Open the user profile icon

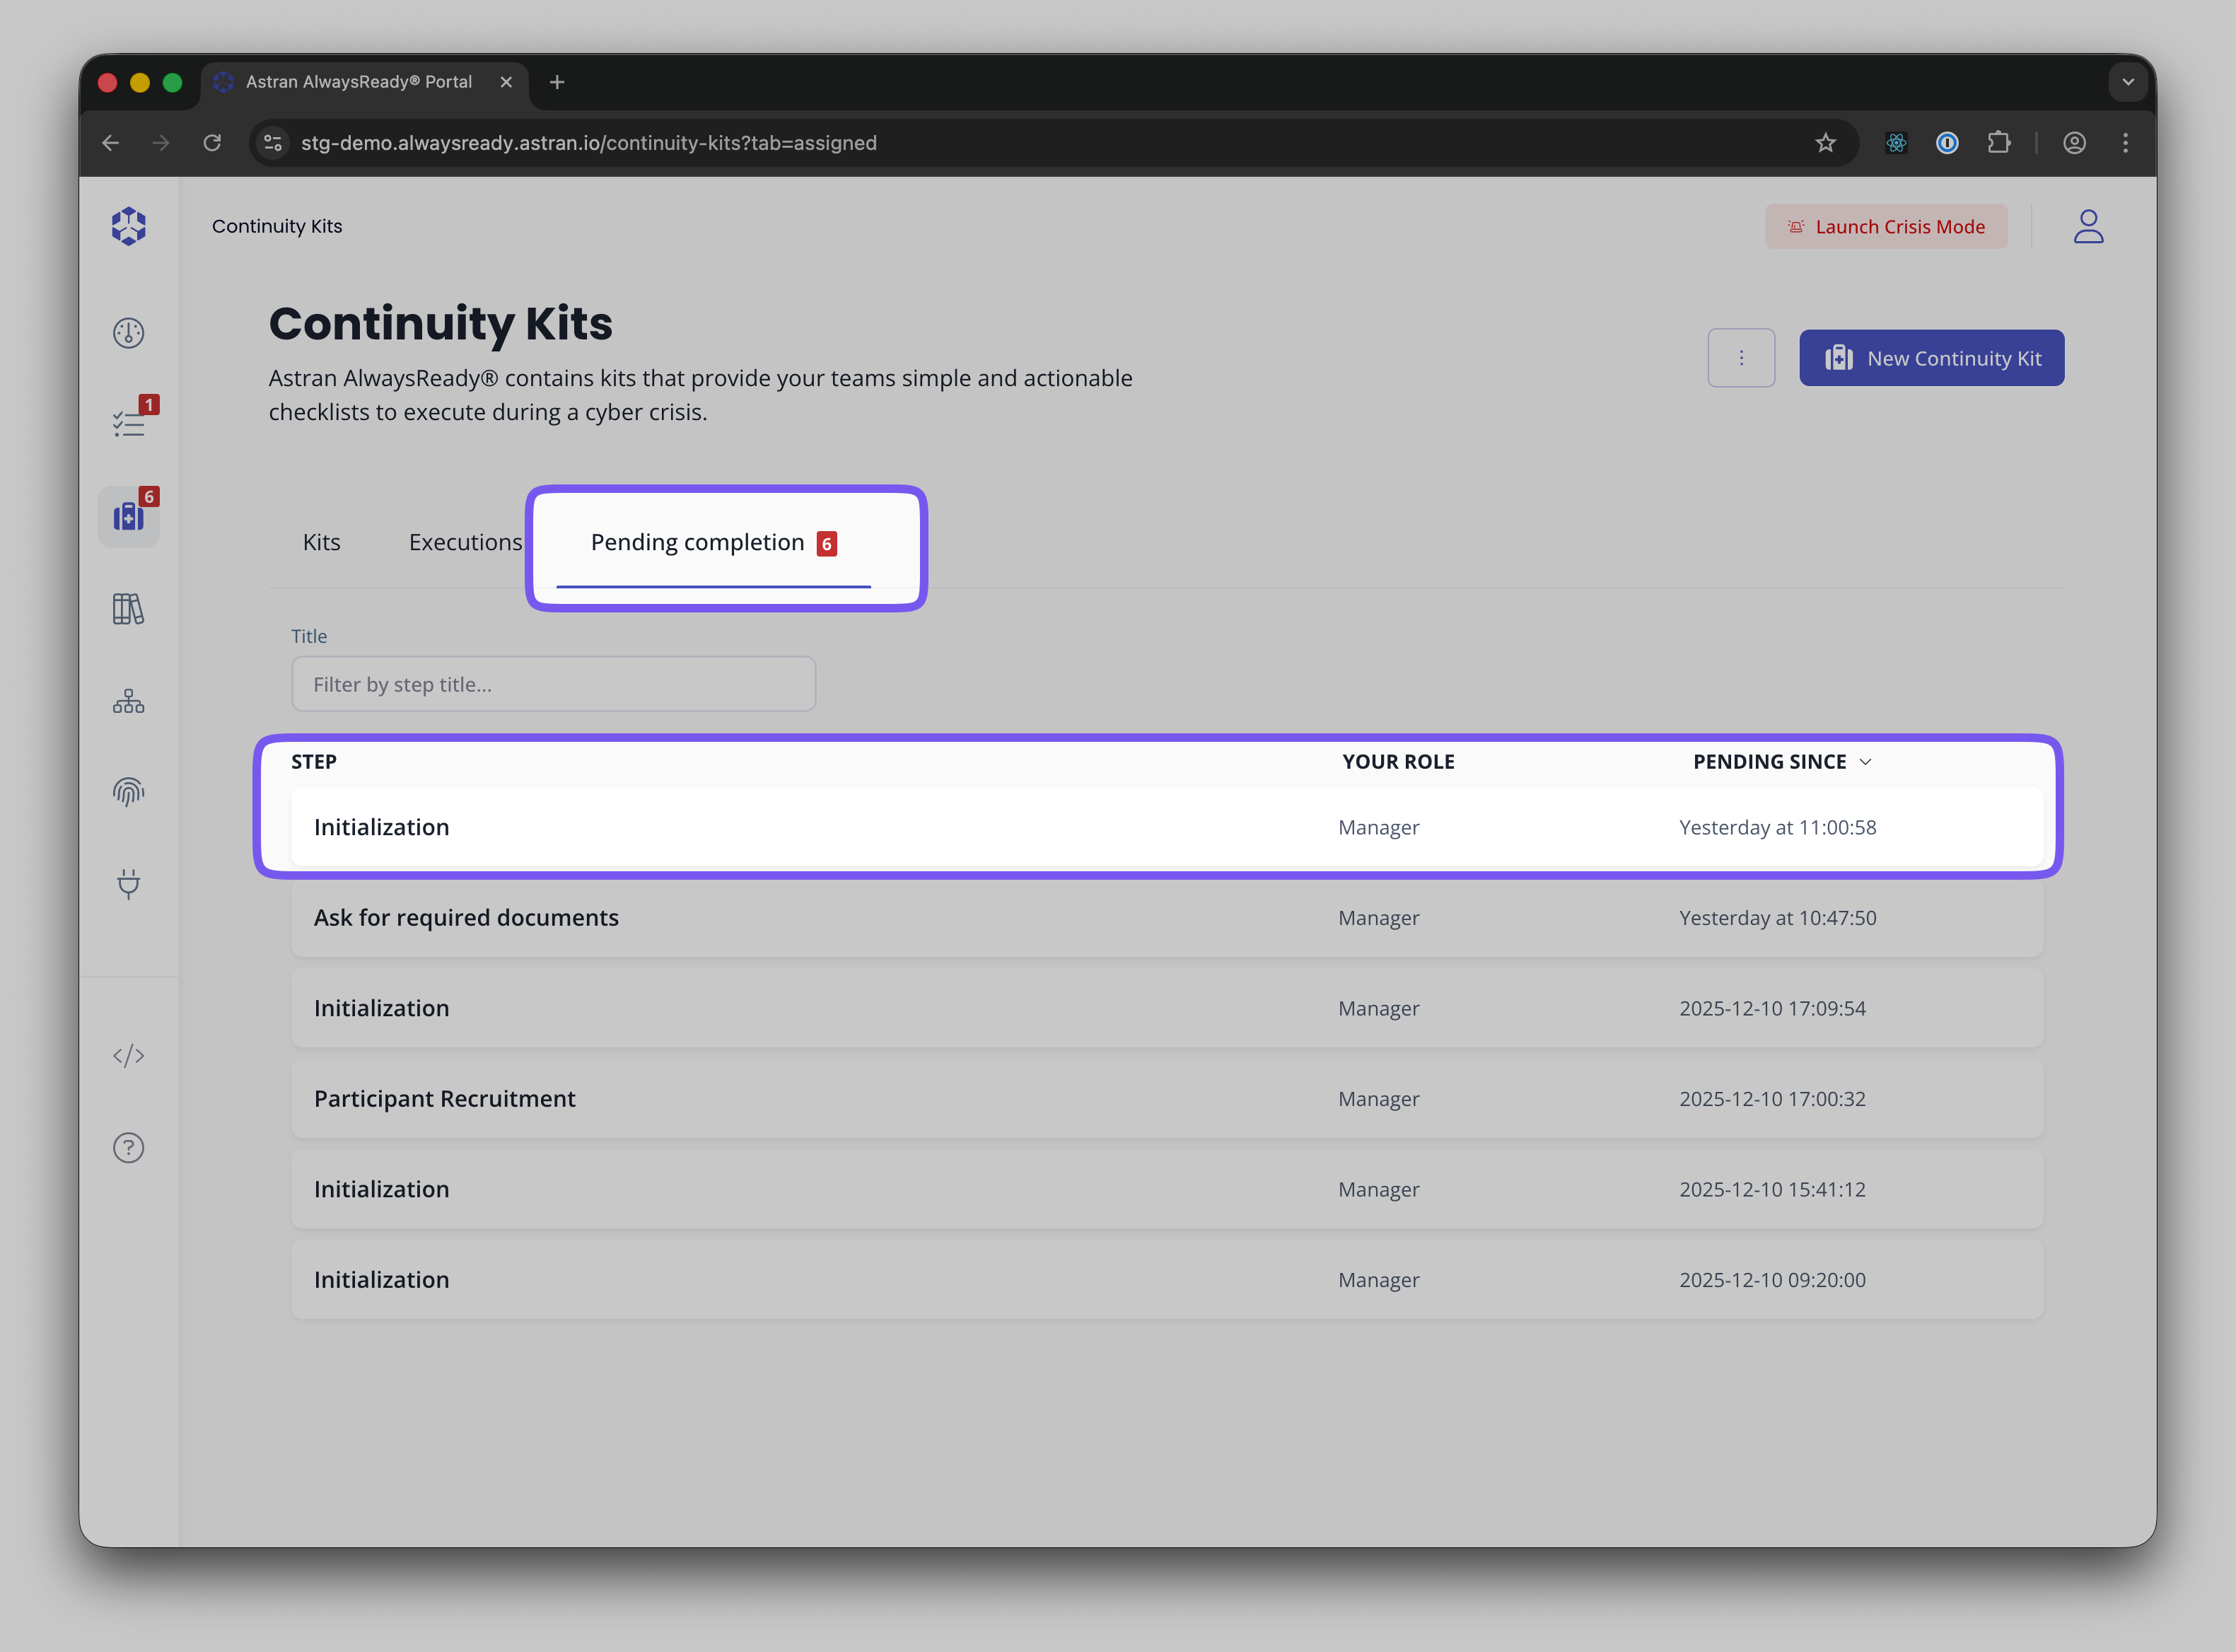click(2088, 227)
